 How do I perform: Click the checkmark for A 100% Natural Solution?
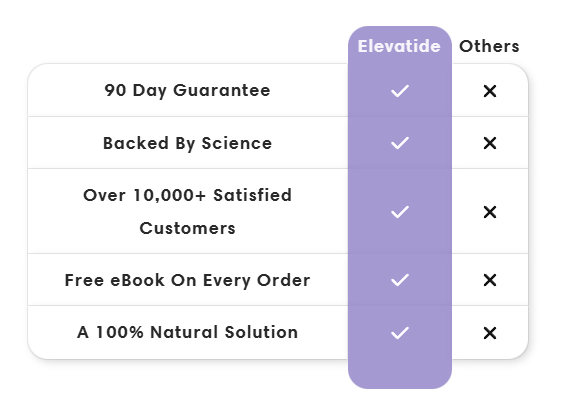[x=400, y=333]
